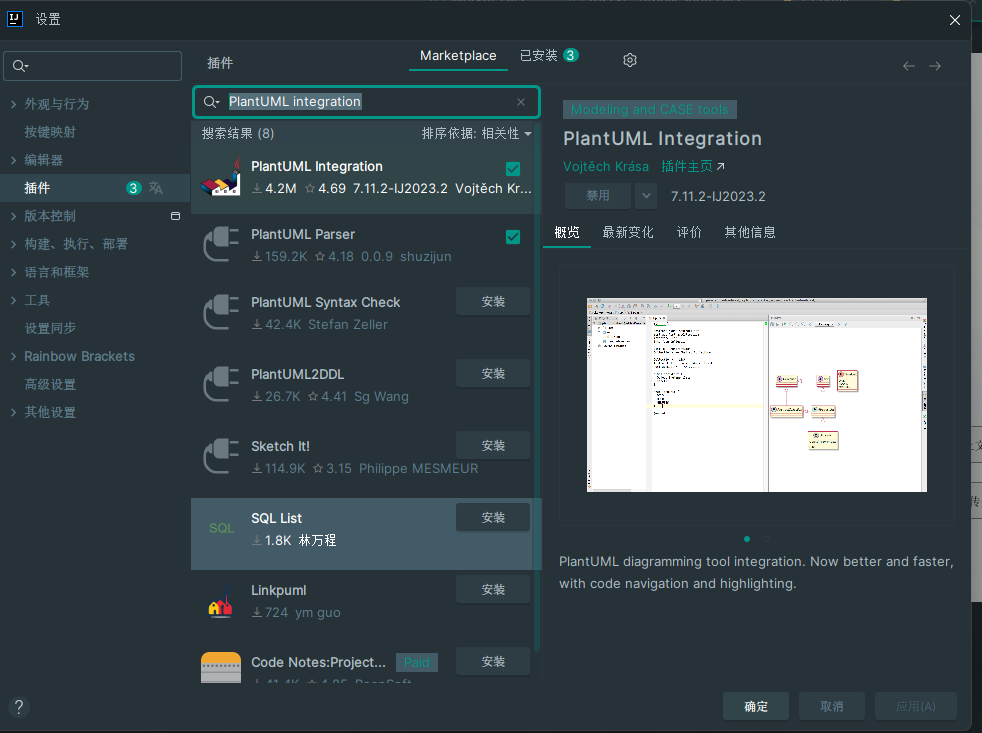Expand the 构建、执行、部署 node
This screenshot has width=982, height=733.
click(13, 244)
